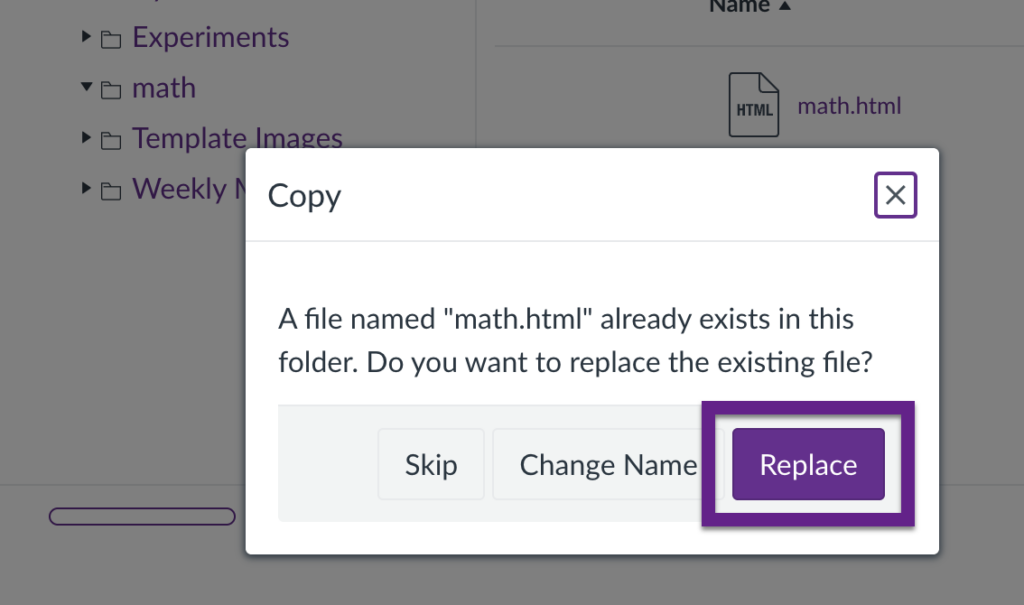Click the Weekly folder icon

click(x=111, y=190)
